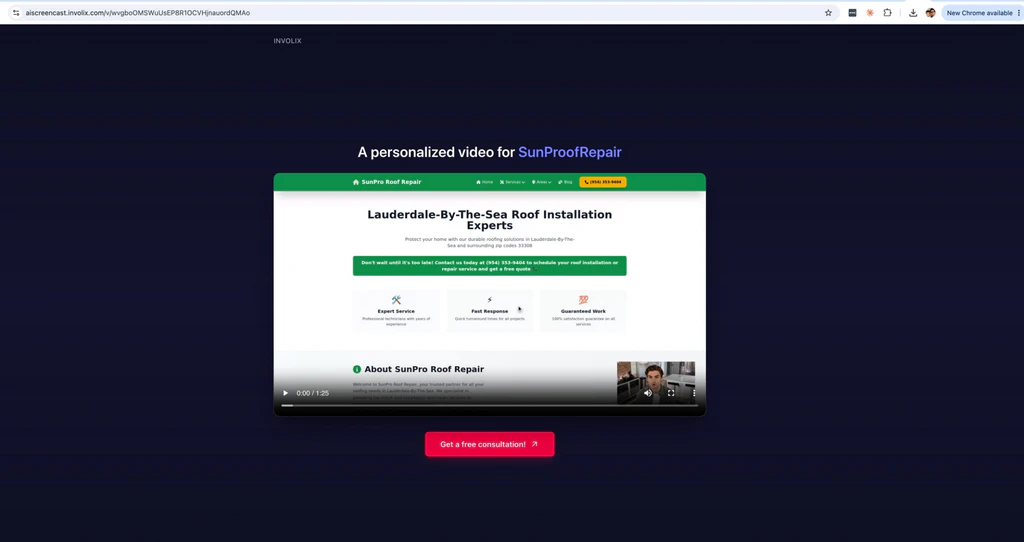Click the green info icon beside About SunPro
Image resolution: width=1024 pixels, height=542 pixels.
click(357, 369)
